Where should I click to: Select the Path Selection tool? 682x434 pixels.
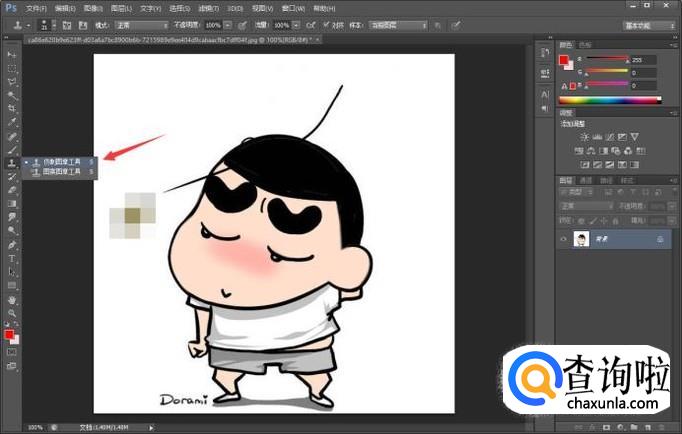(12, 272)
